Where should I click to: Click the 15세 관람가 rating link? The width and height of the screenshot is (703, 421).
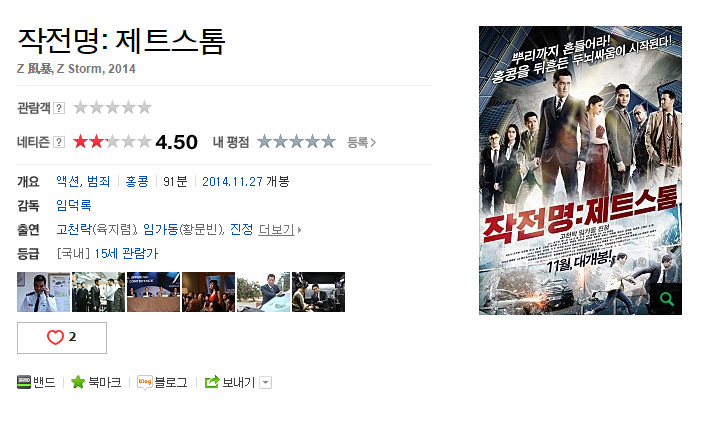point(126,254)
